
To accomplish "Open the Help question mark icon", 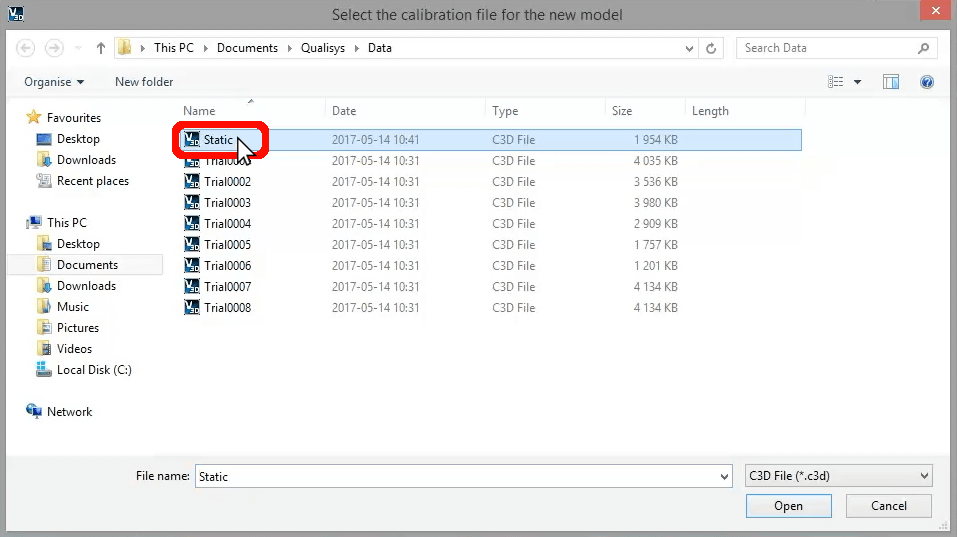I will (926, 82).
